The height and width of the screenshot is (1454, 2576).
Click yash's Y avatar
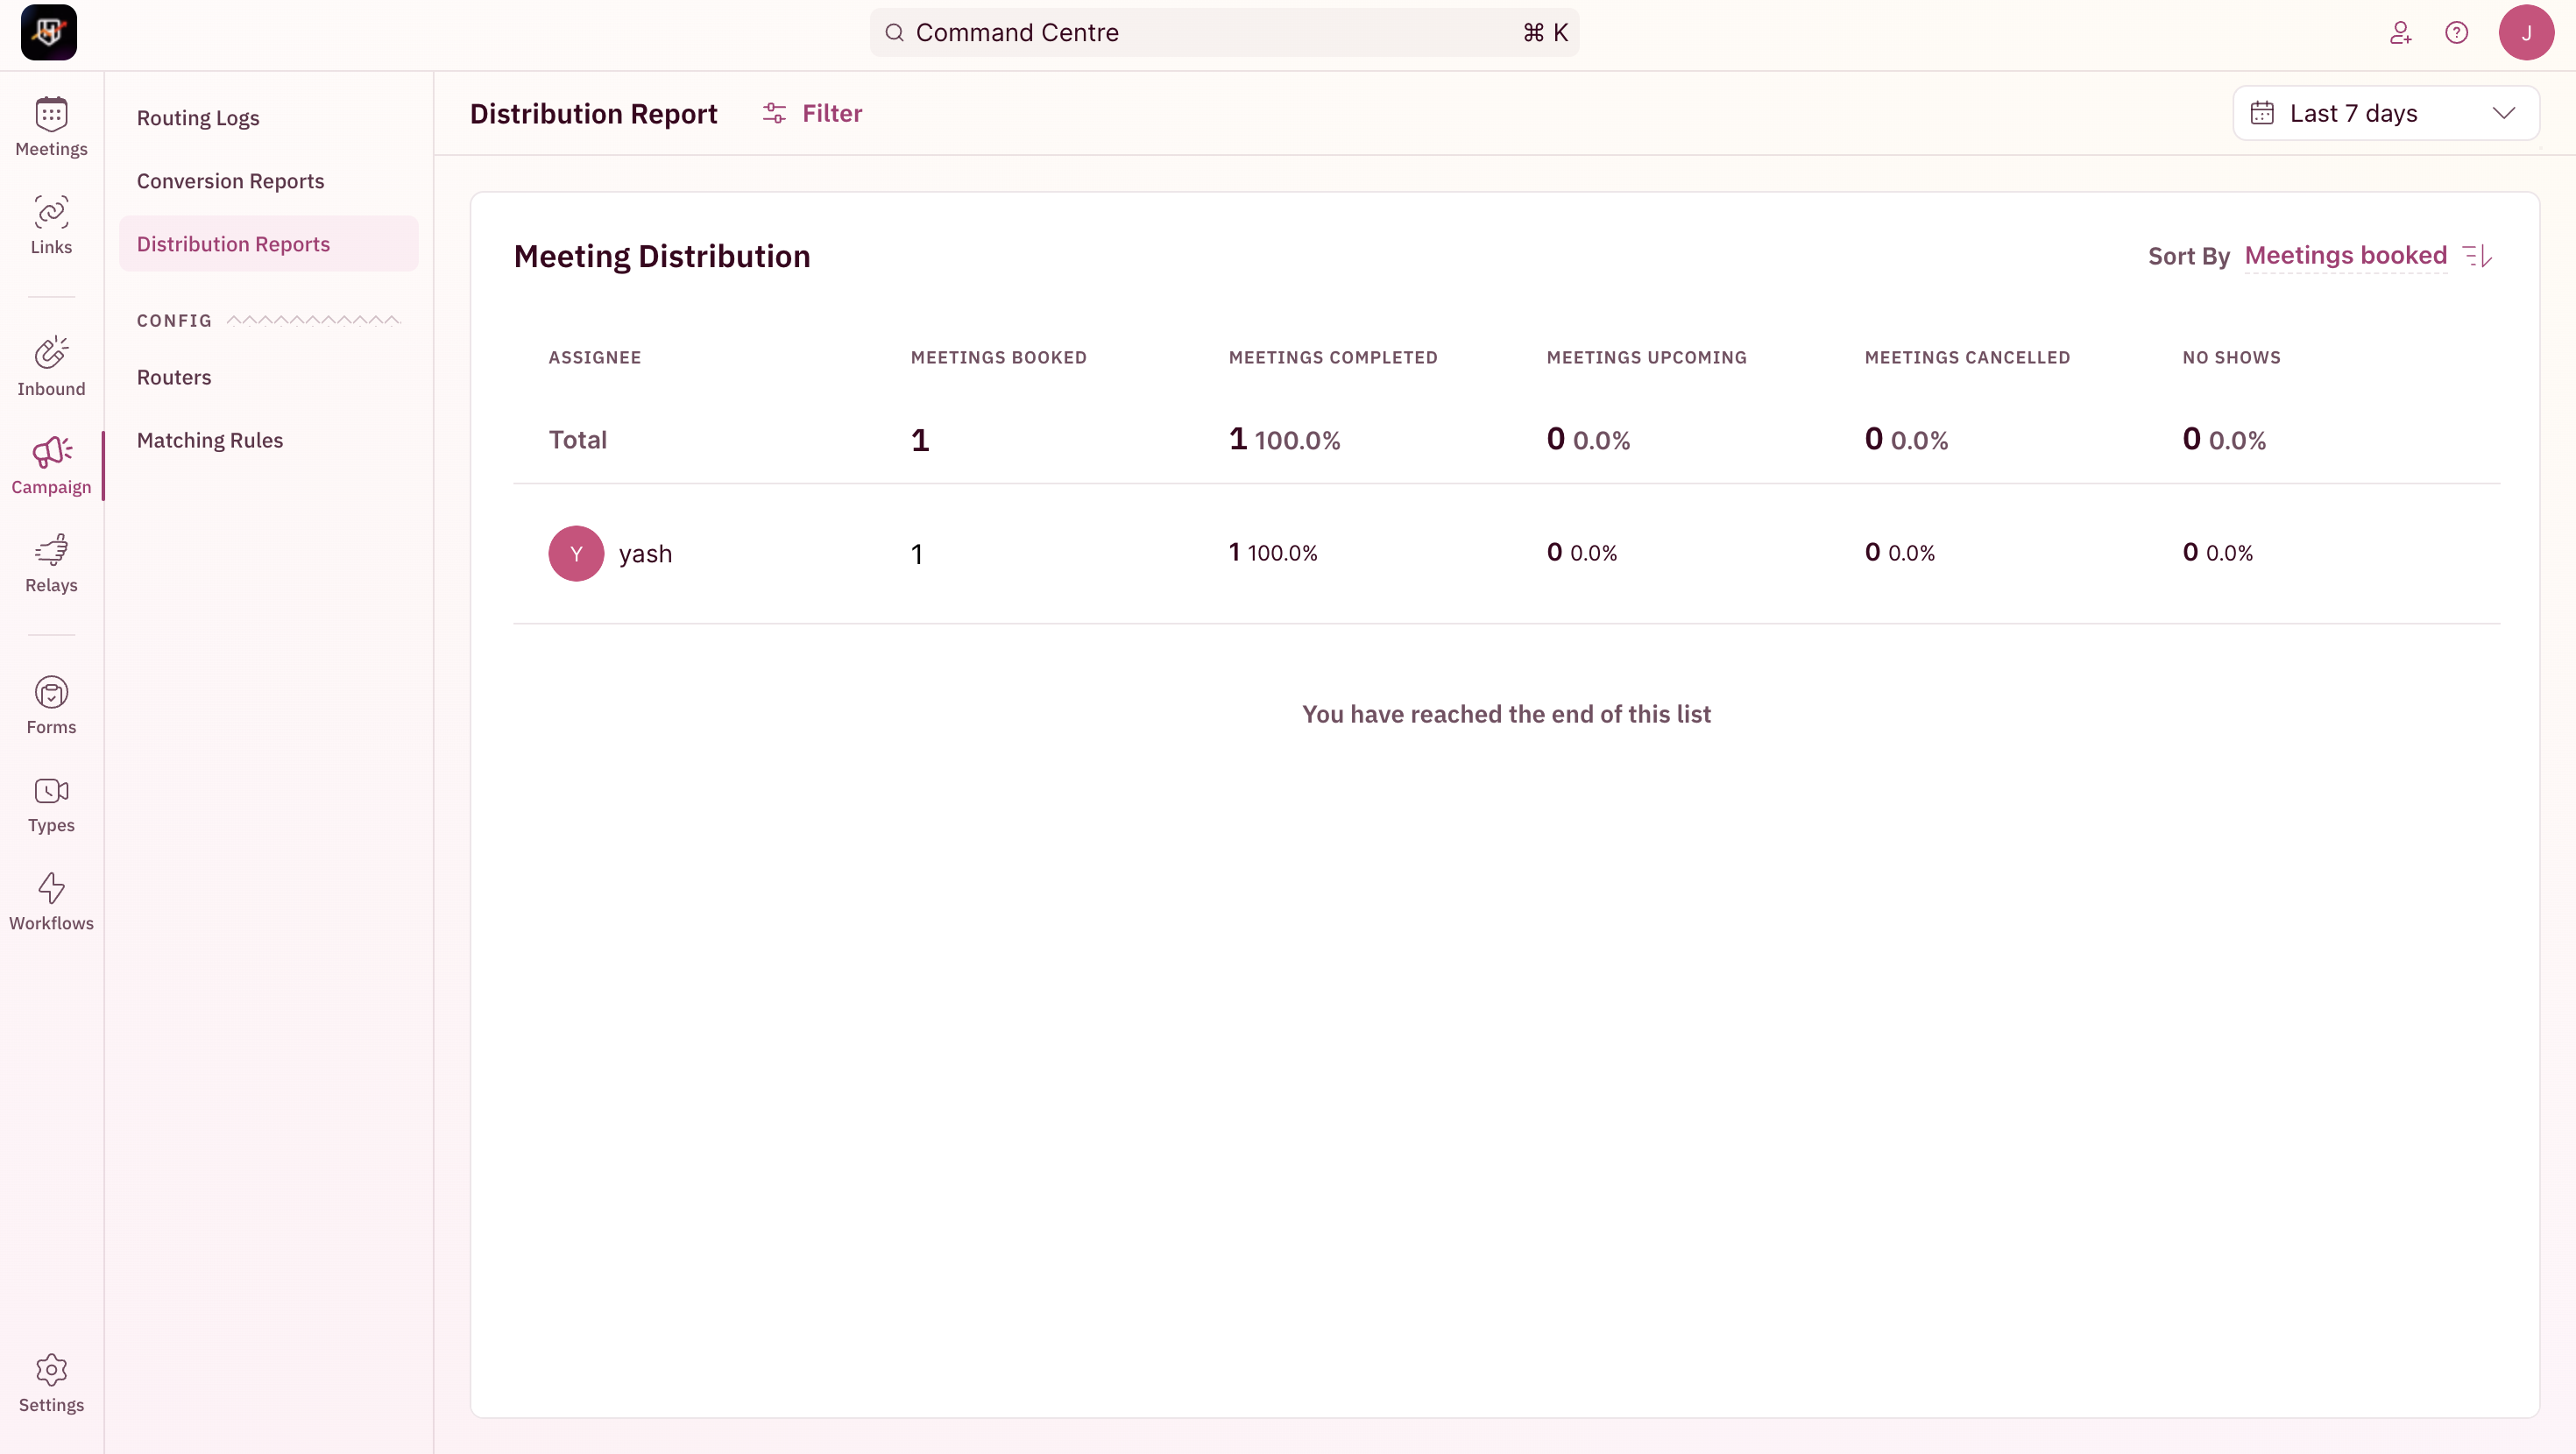(x=576, y=553)
